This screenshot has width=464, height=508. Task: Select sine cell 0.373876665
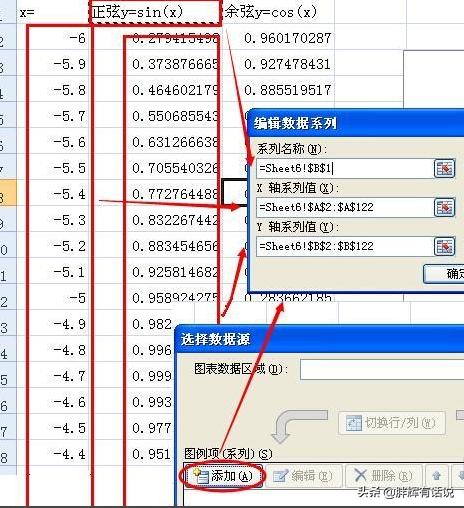click(x=155, y=64)
